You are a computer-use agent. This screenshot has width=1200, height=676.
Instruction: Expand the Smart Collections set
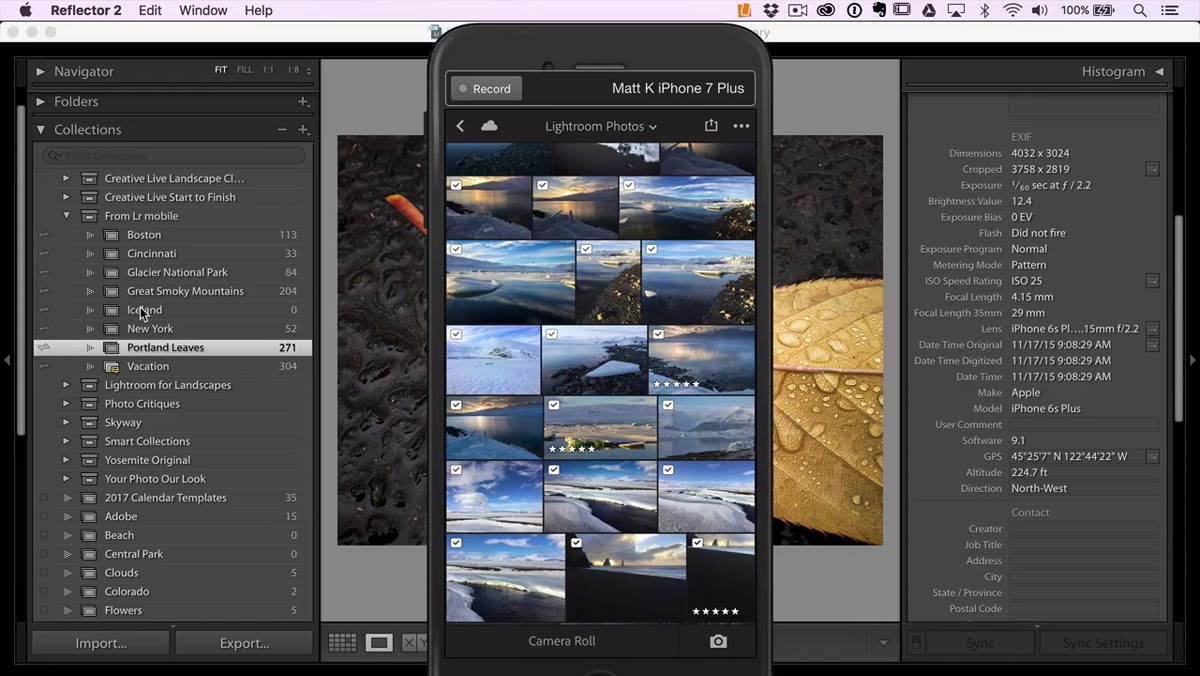pyautogui.click(x=66, y=441)
